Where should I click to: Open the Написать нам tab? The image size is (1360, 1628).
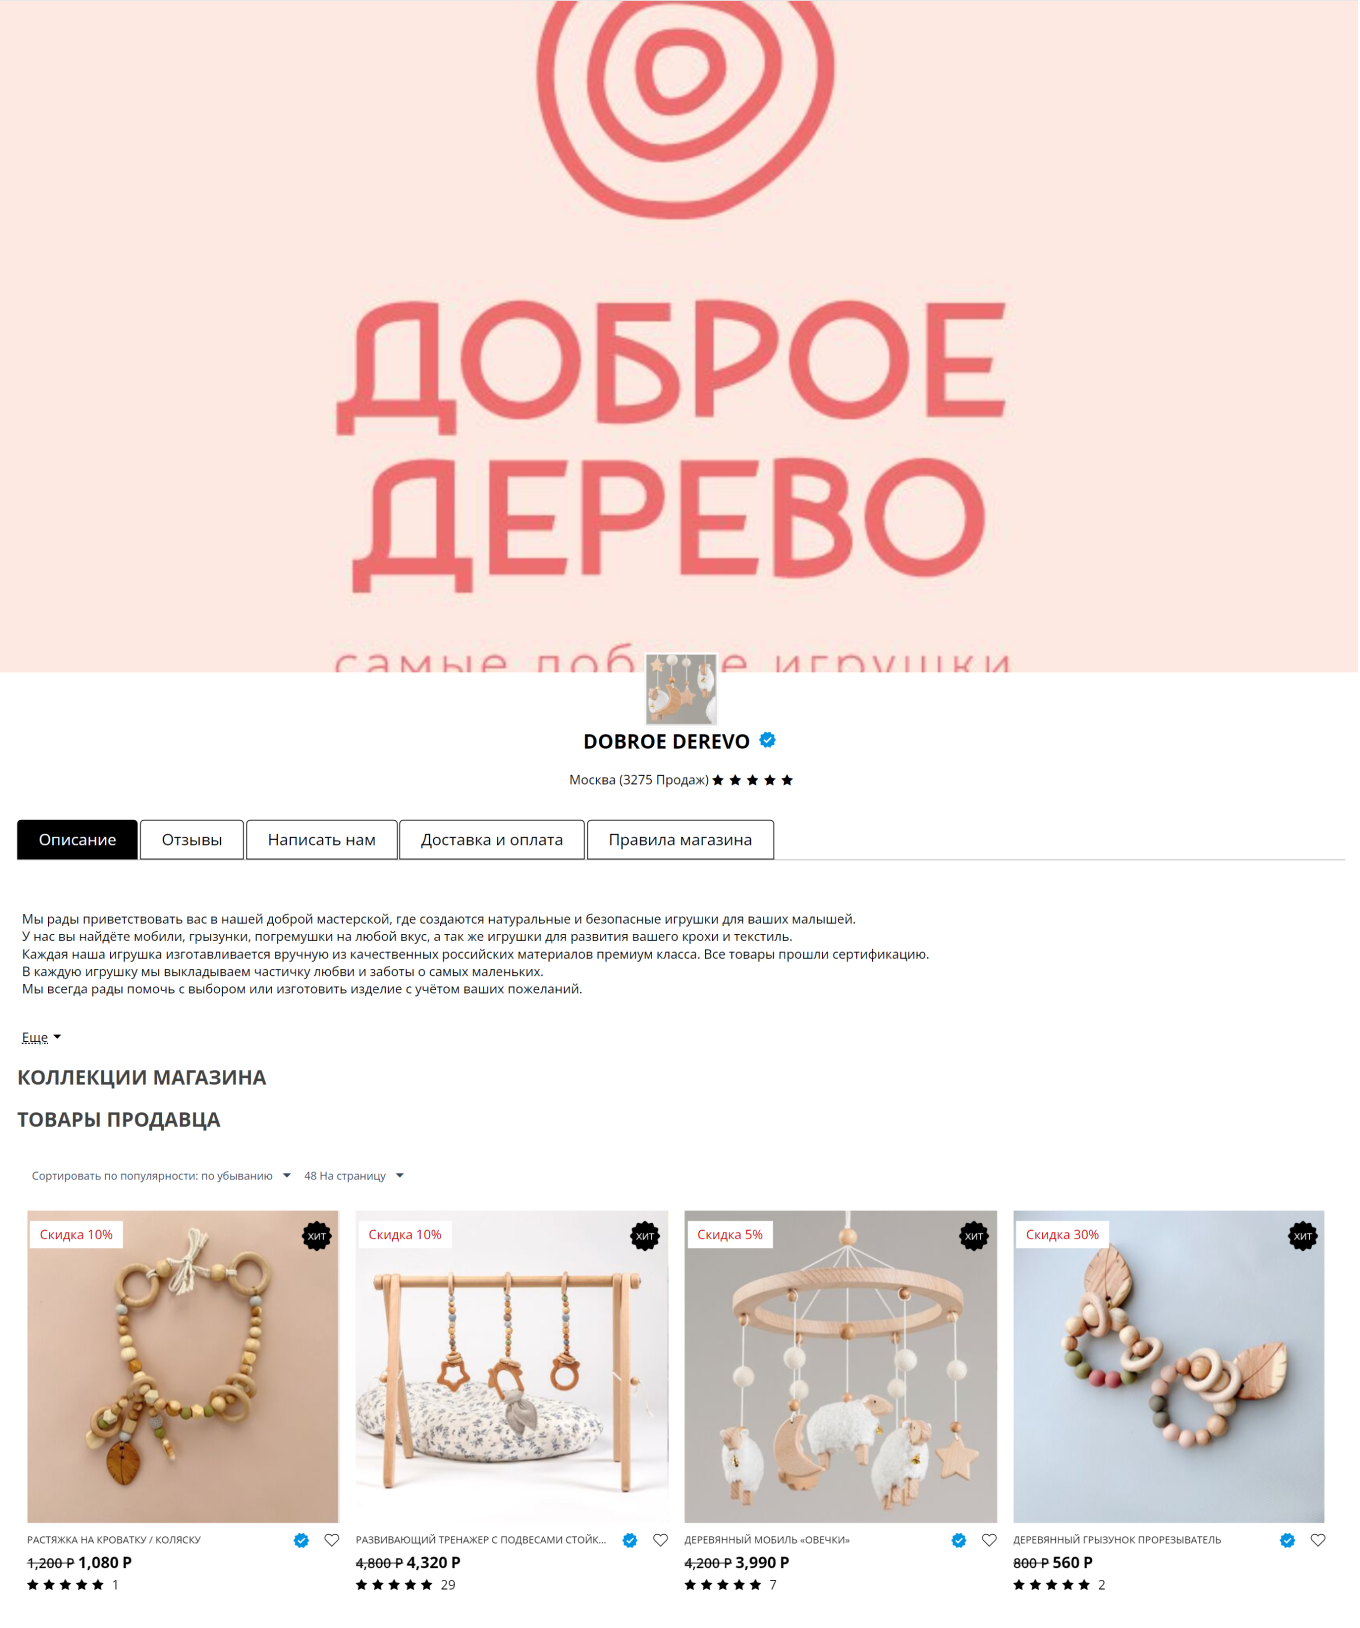322,840
